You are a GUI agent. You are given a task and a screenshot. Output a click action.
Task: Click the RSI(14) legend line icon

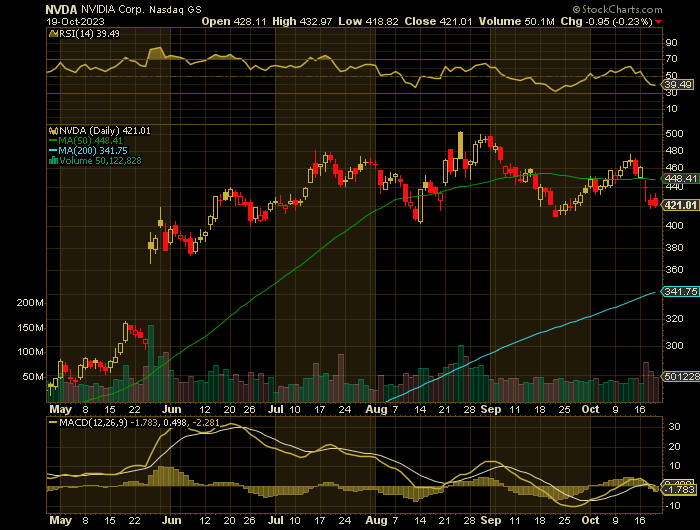click(53, 33)
